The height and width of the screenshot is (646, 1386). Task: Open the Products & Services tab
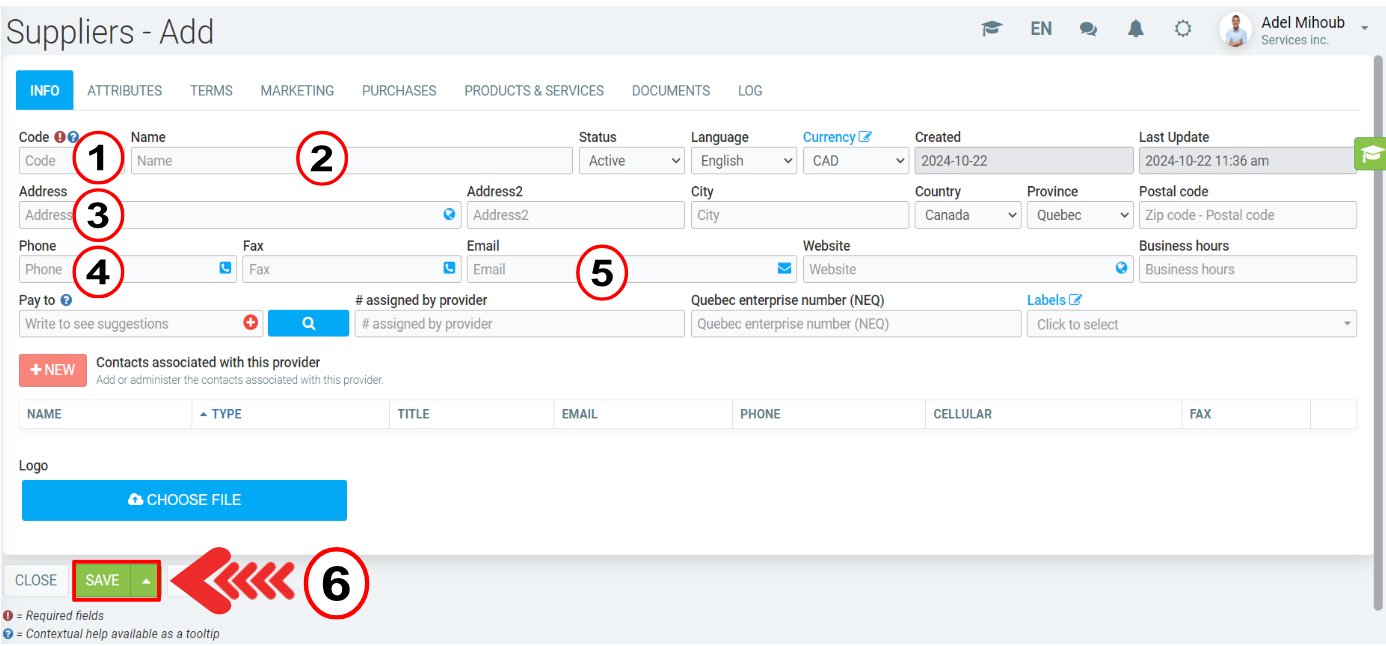(x=533, y=91)
